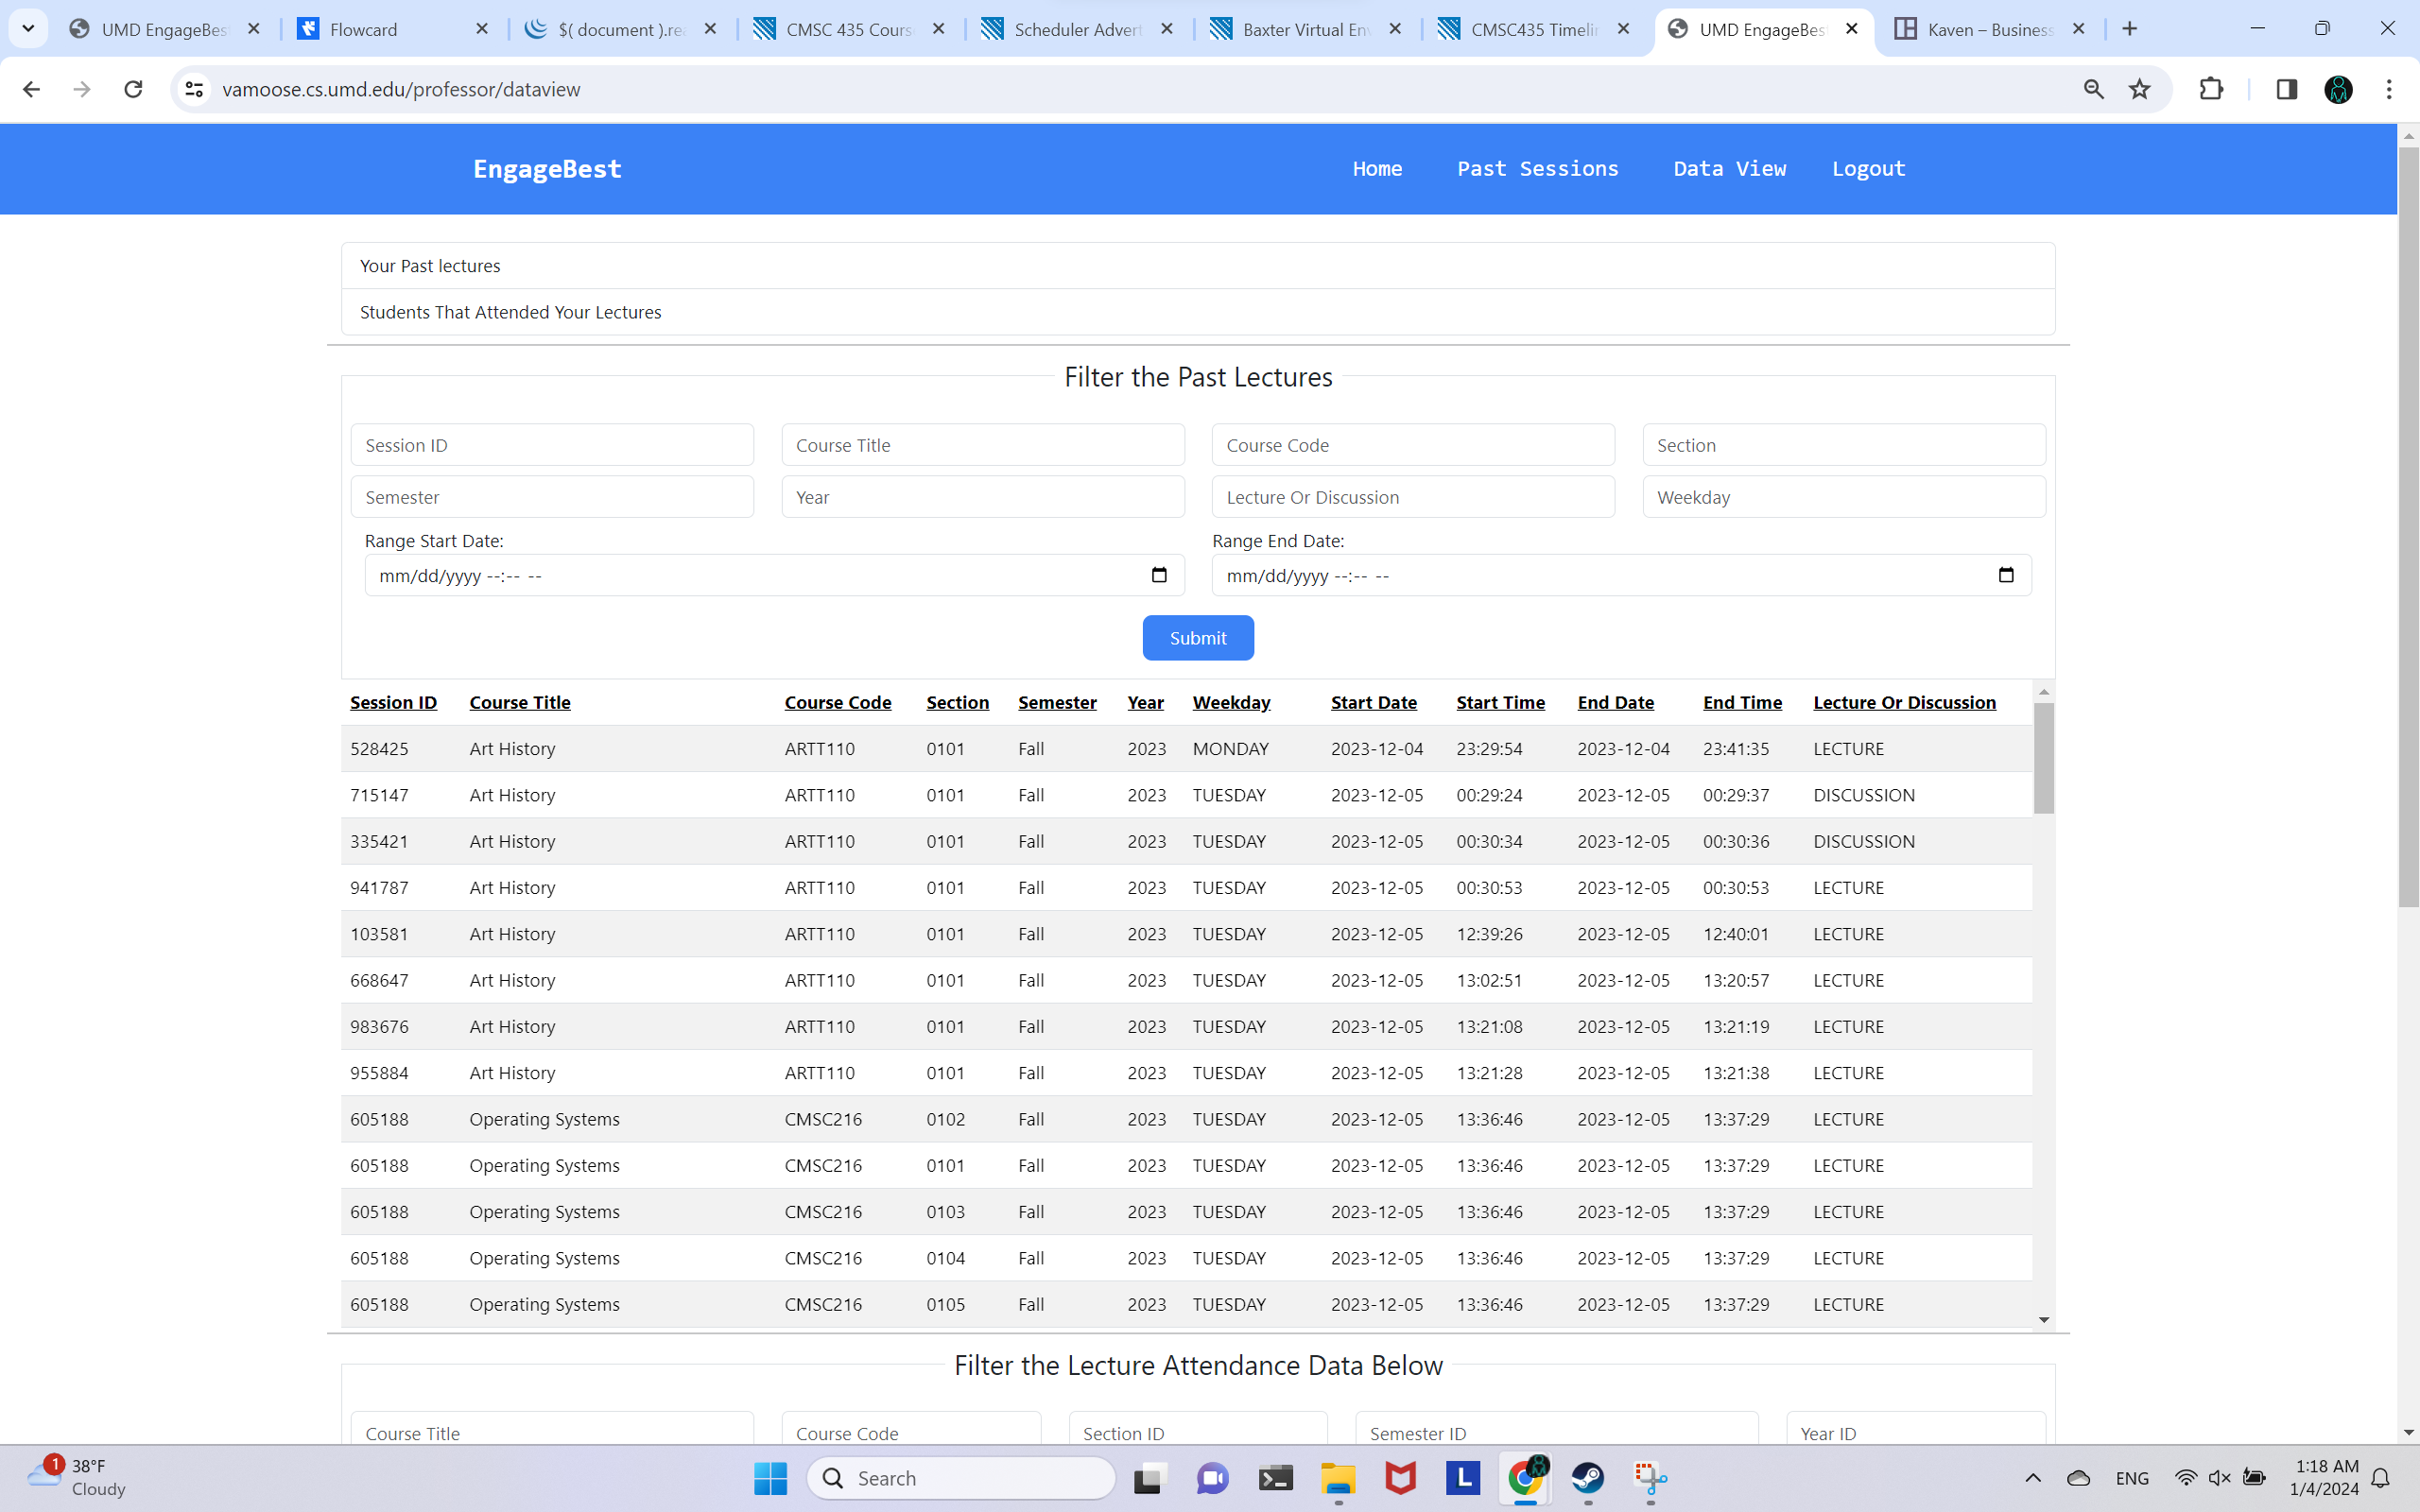This screenshot has width=2420, height=1512.
Task: Open the $( document ).ready tab
Action: (x=620, y=29)
